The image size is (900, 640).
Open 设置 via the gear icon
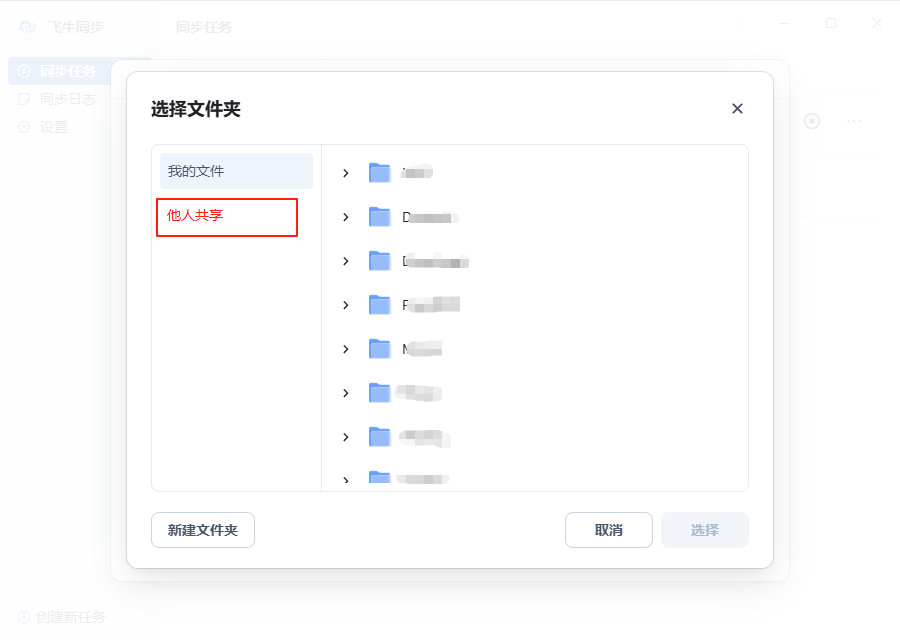point(24,127)
